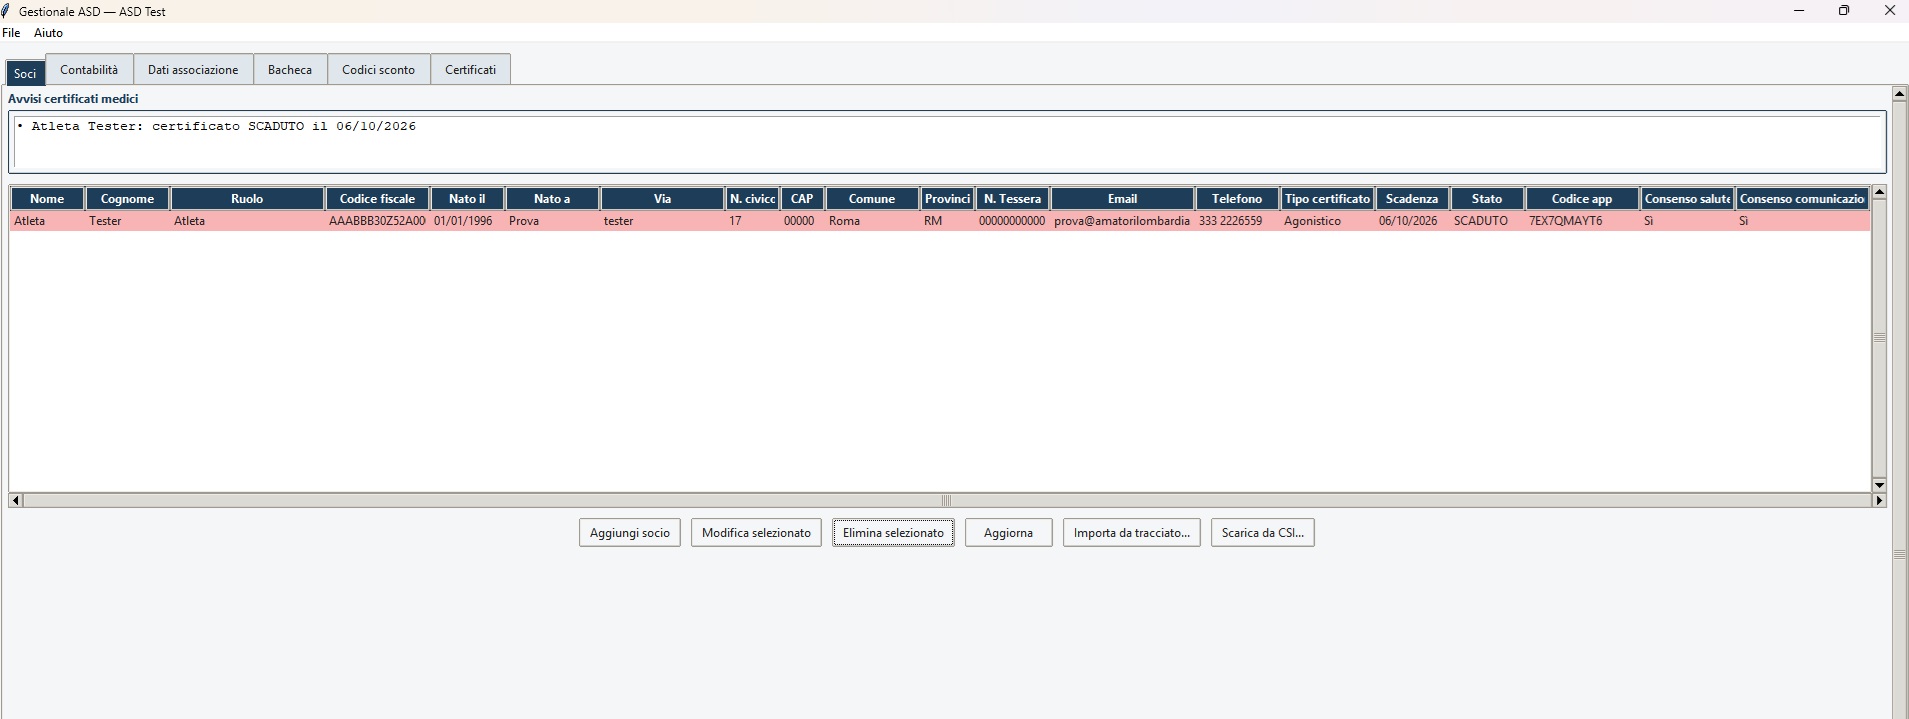
Task: Select the email cell prova@amatorilombardia
Action: coord(1122,221)
